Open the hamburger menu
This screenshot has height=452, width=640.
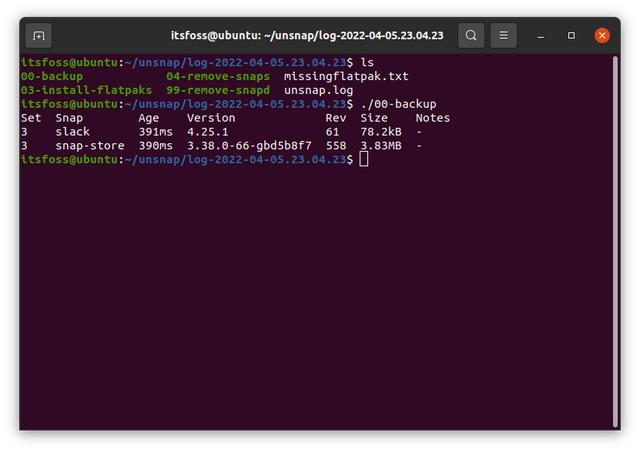[503, 36]
